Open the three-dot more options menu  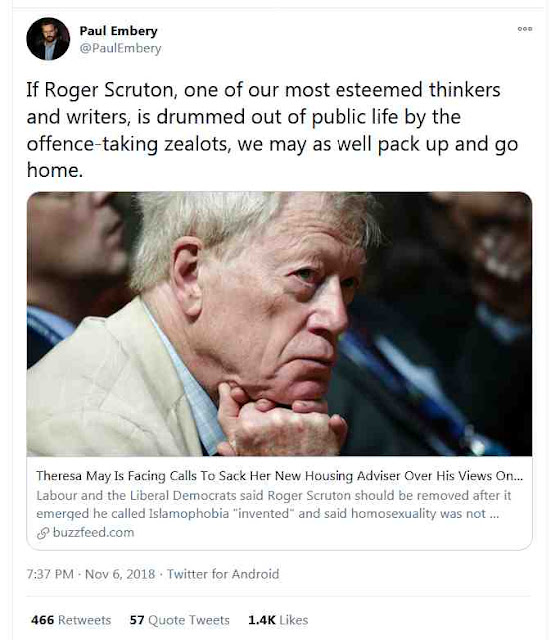[524, 29]
